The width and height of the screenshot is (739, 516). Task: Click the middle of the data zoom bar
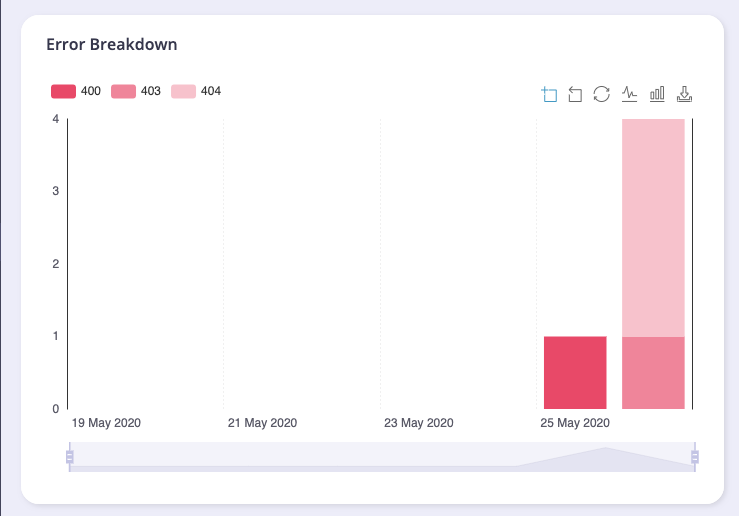click(382, 457)
